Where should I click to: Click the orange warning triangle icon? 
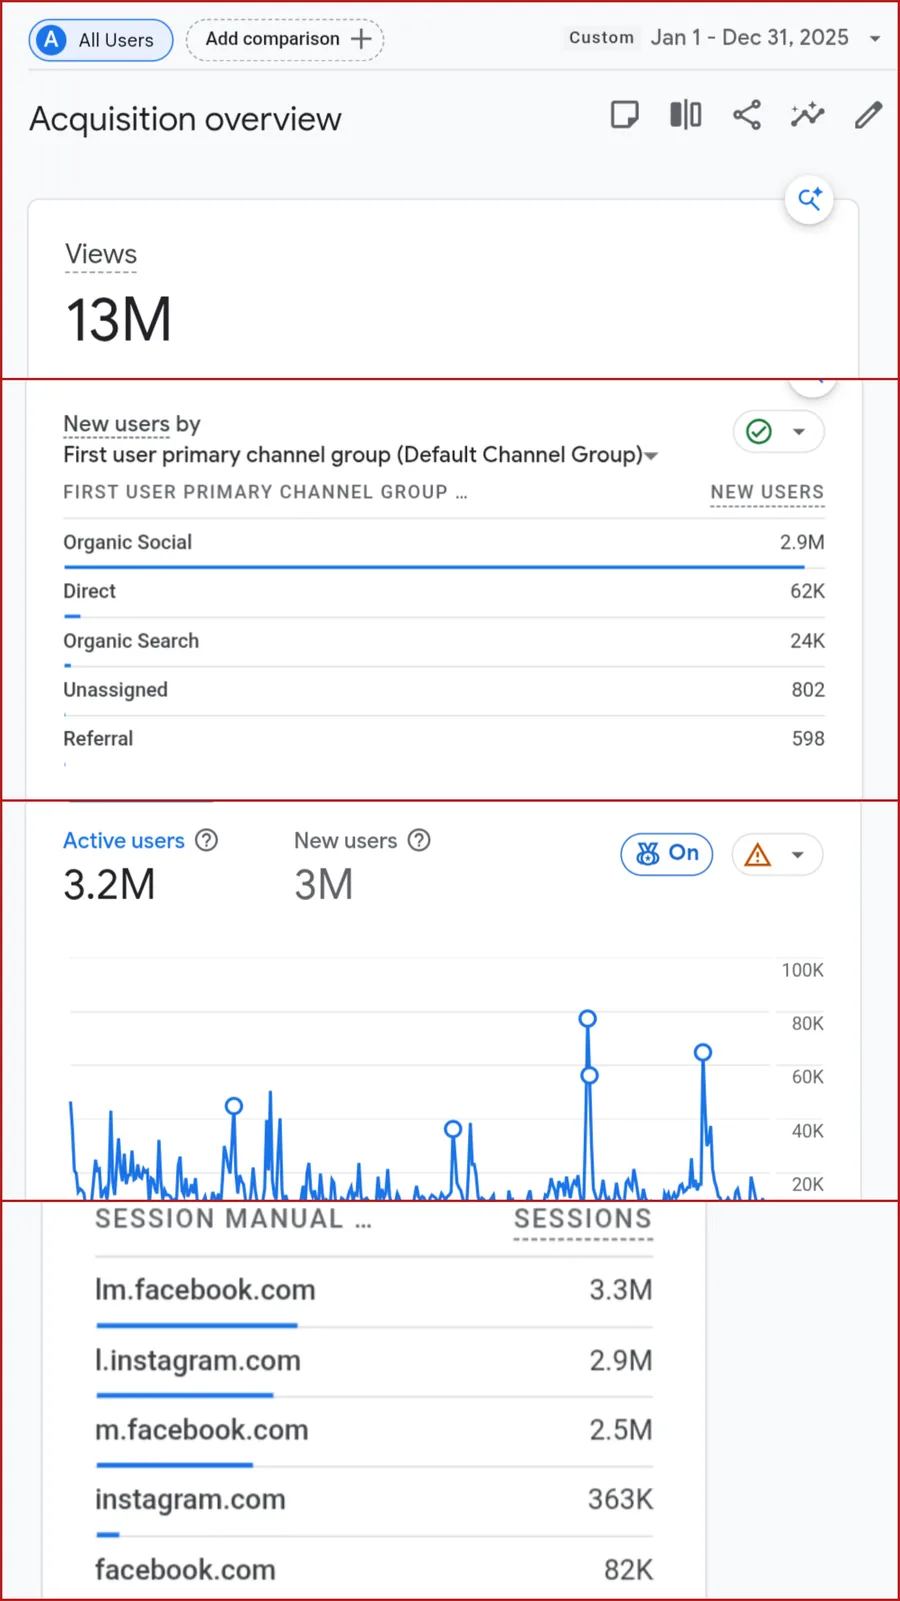pyautogui.click(x=758, y=855)
